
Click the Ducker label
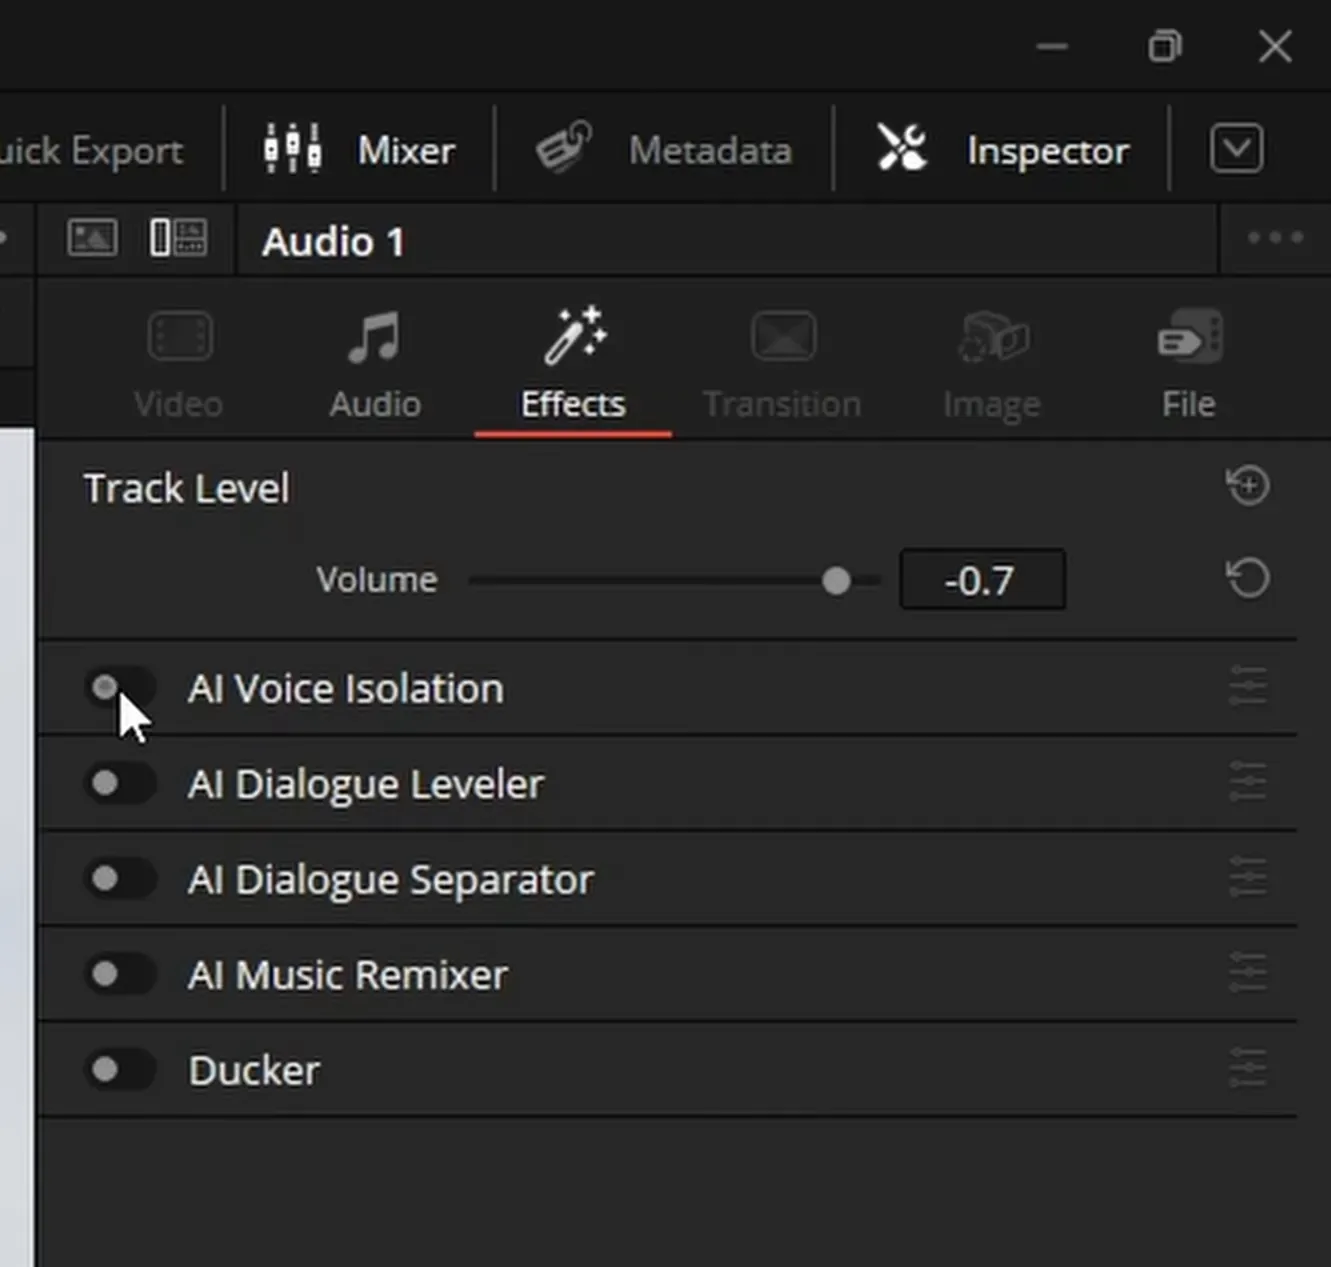pyautogui.click(x=254, y=1071)
